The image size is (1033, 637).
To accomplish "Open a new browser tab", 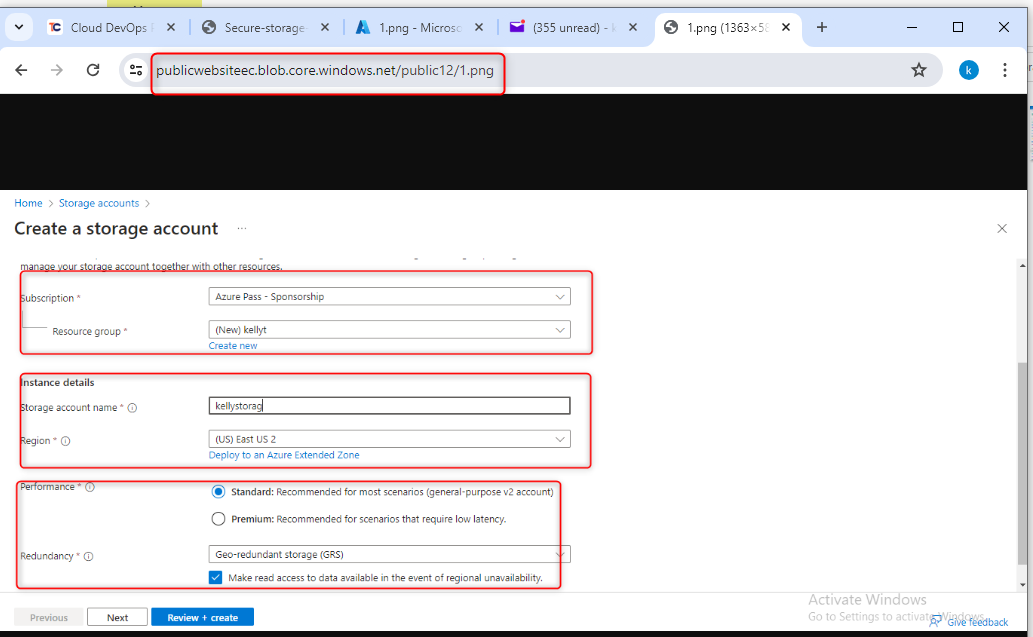I will pyautogui.click(x=822, y=27).
